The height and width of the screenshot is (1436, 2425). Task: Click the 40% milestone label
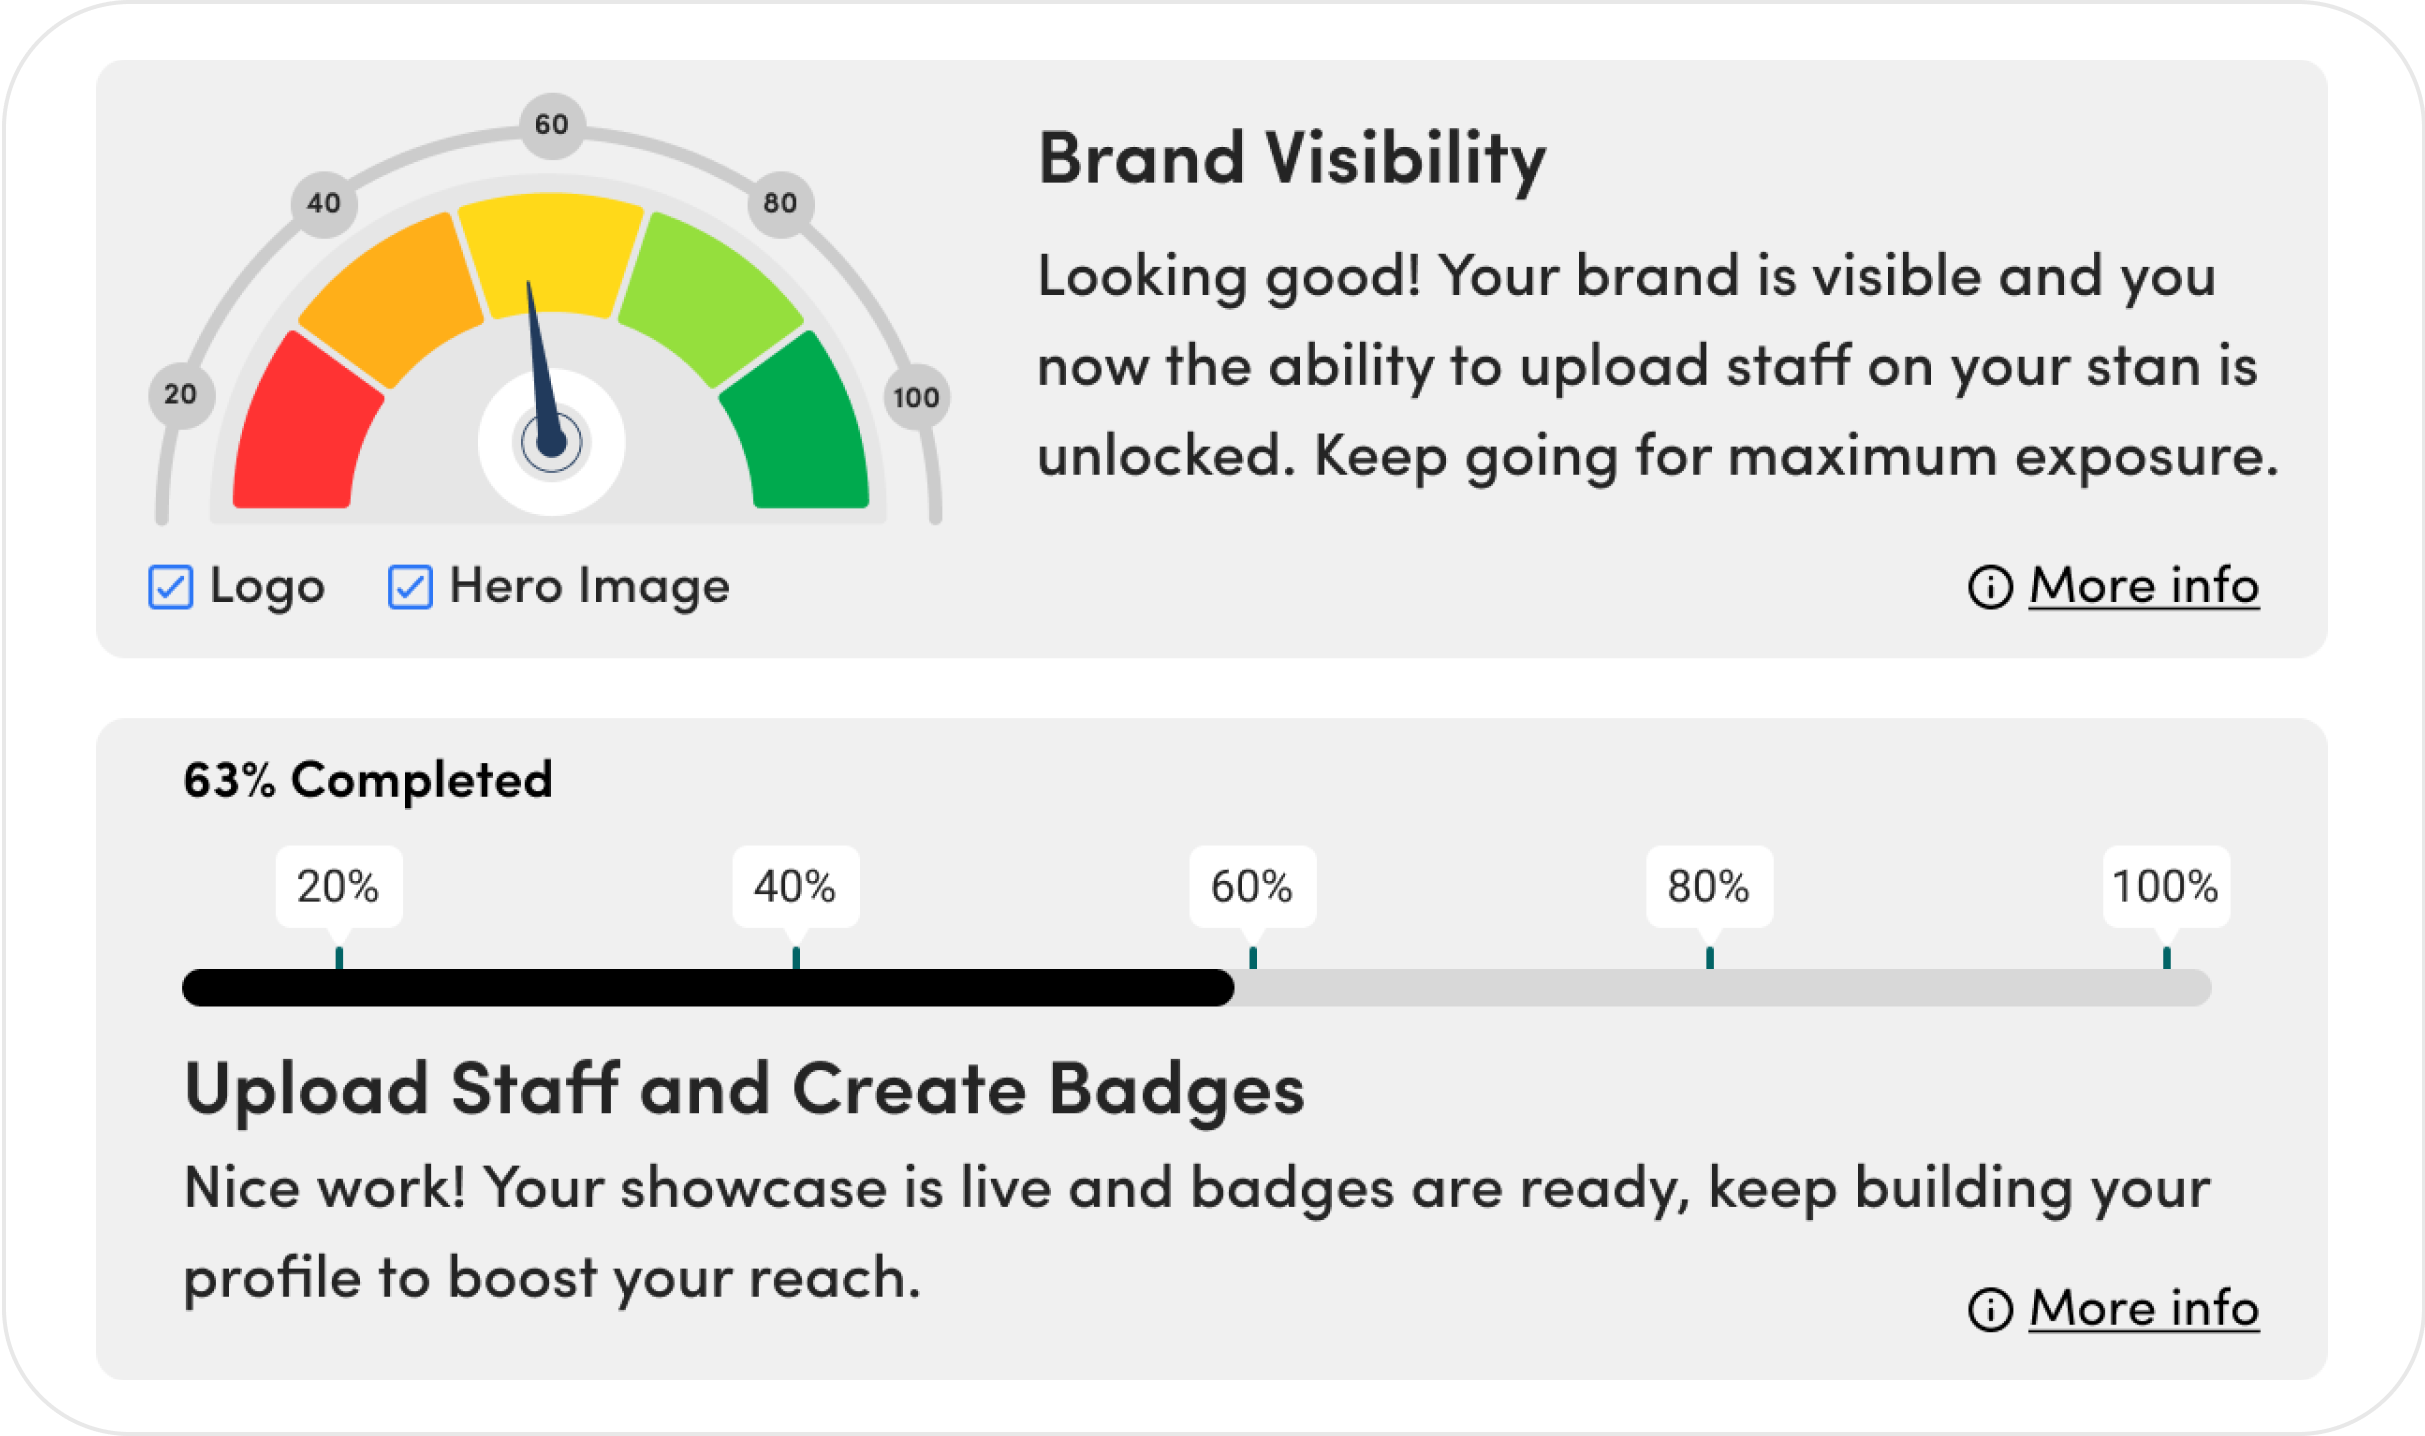pyautogui.click(x=795, y=887)
